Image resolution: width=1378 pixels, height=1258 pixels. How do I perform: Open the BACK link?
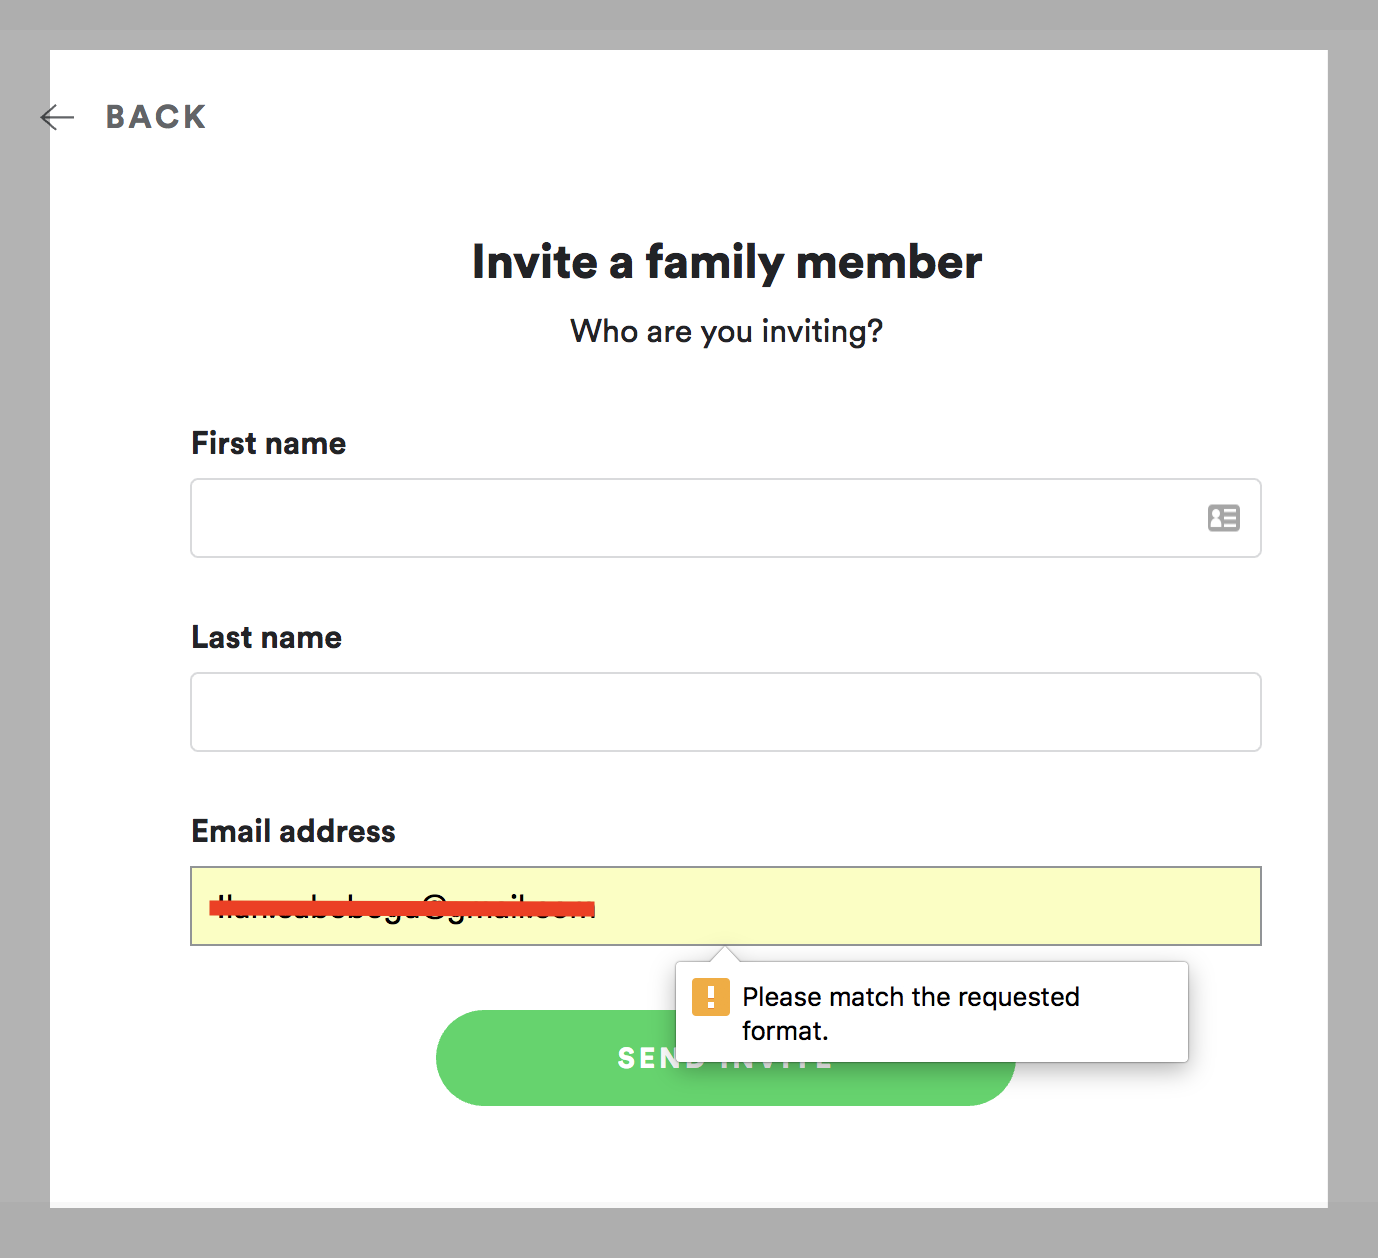pyautogui.click(x=155, y=116)
